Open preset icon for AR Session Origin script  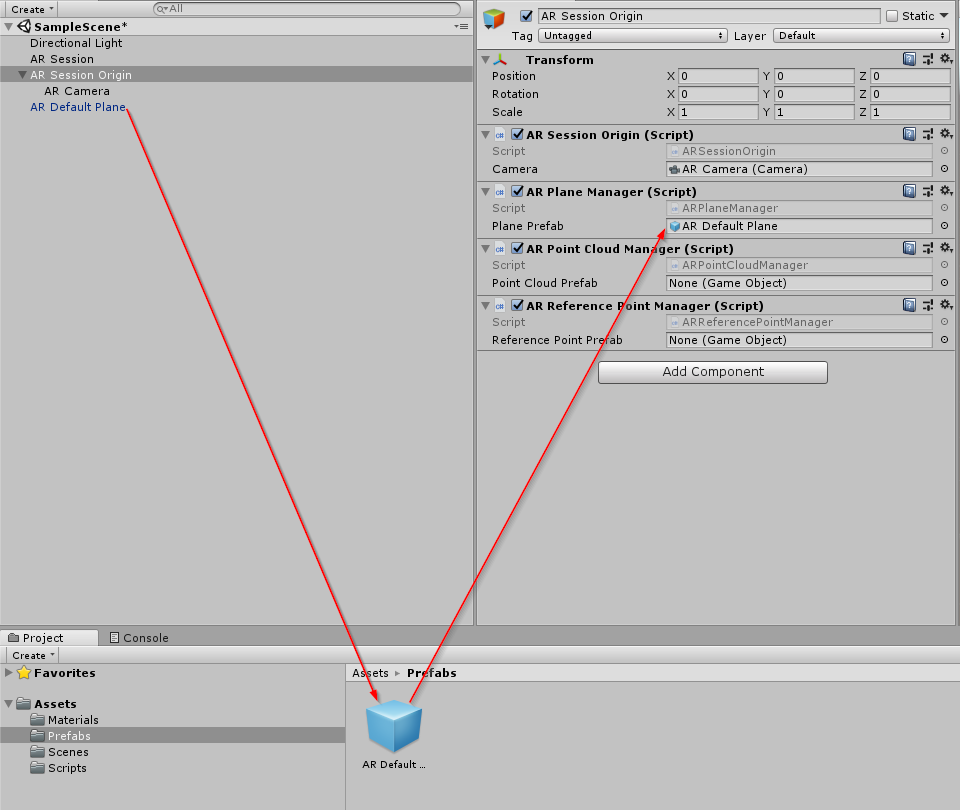(x=928, y=134)
